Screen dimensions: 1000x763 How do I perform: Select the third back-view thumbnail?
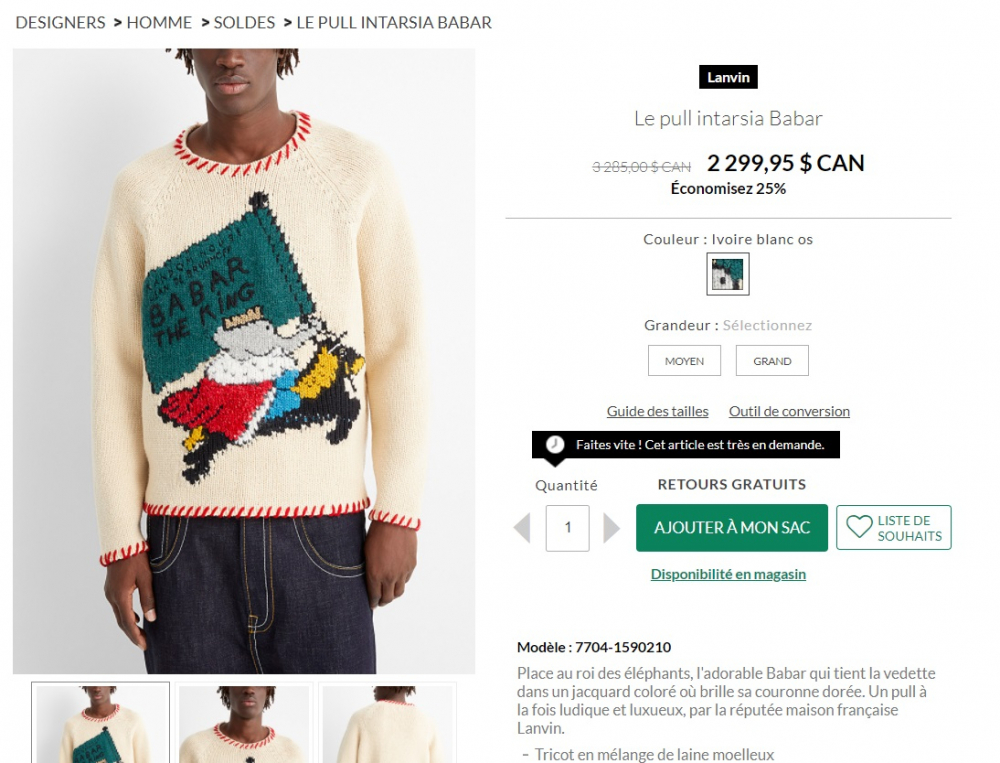[388, 722]
